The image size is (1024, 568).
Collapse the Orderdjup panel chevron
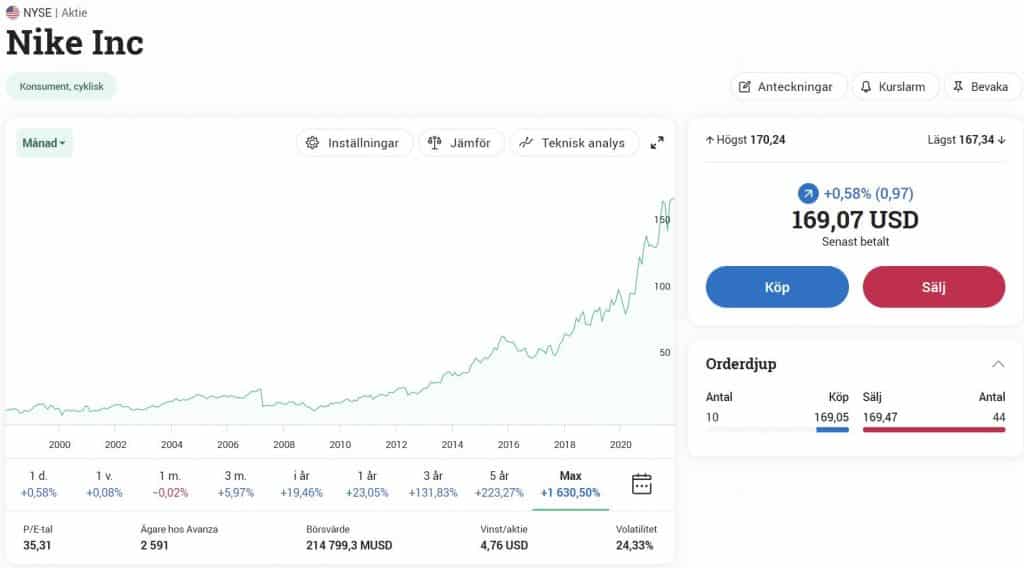coord(998,364)
